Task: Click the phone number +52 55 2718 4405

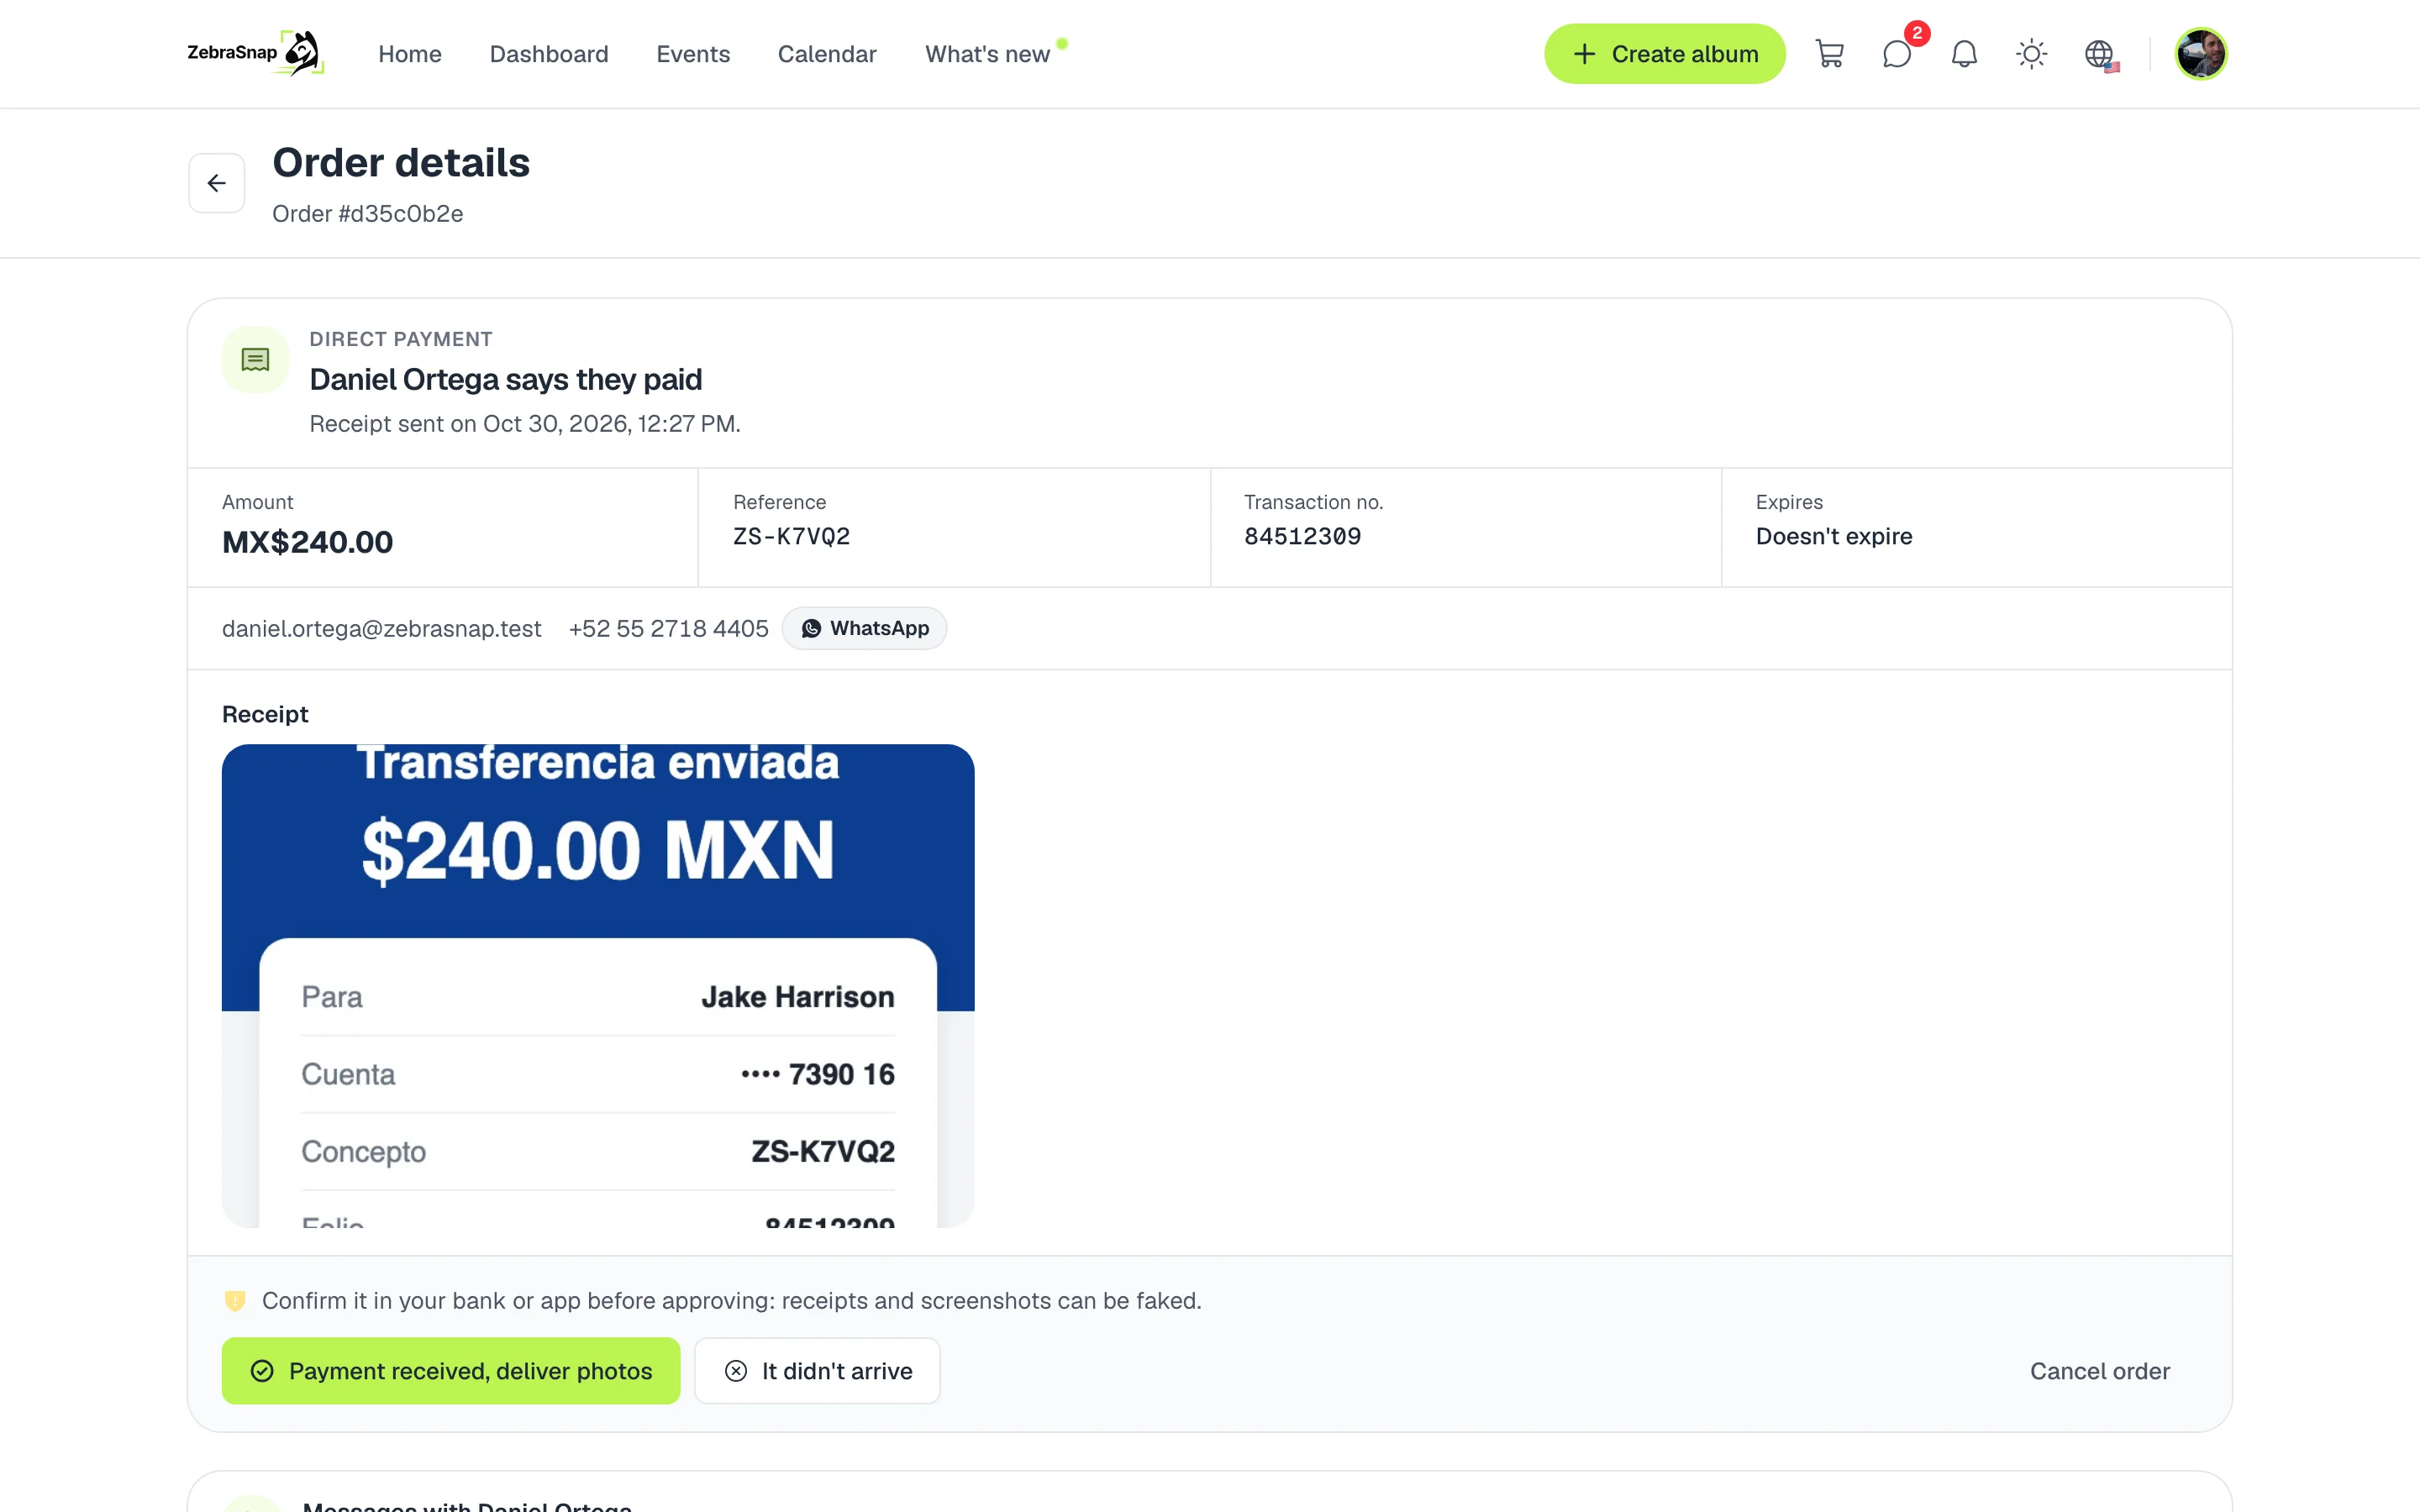Action: coord(668,628)
